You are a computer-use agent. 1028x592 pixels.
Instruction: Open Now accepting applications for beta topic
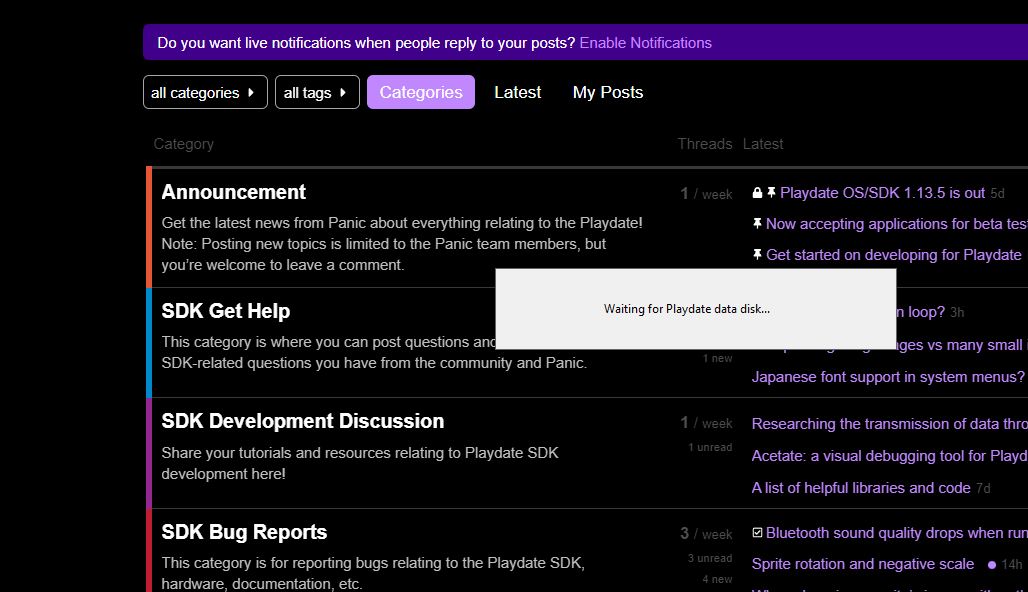(896, 224)
